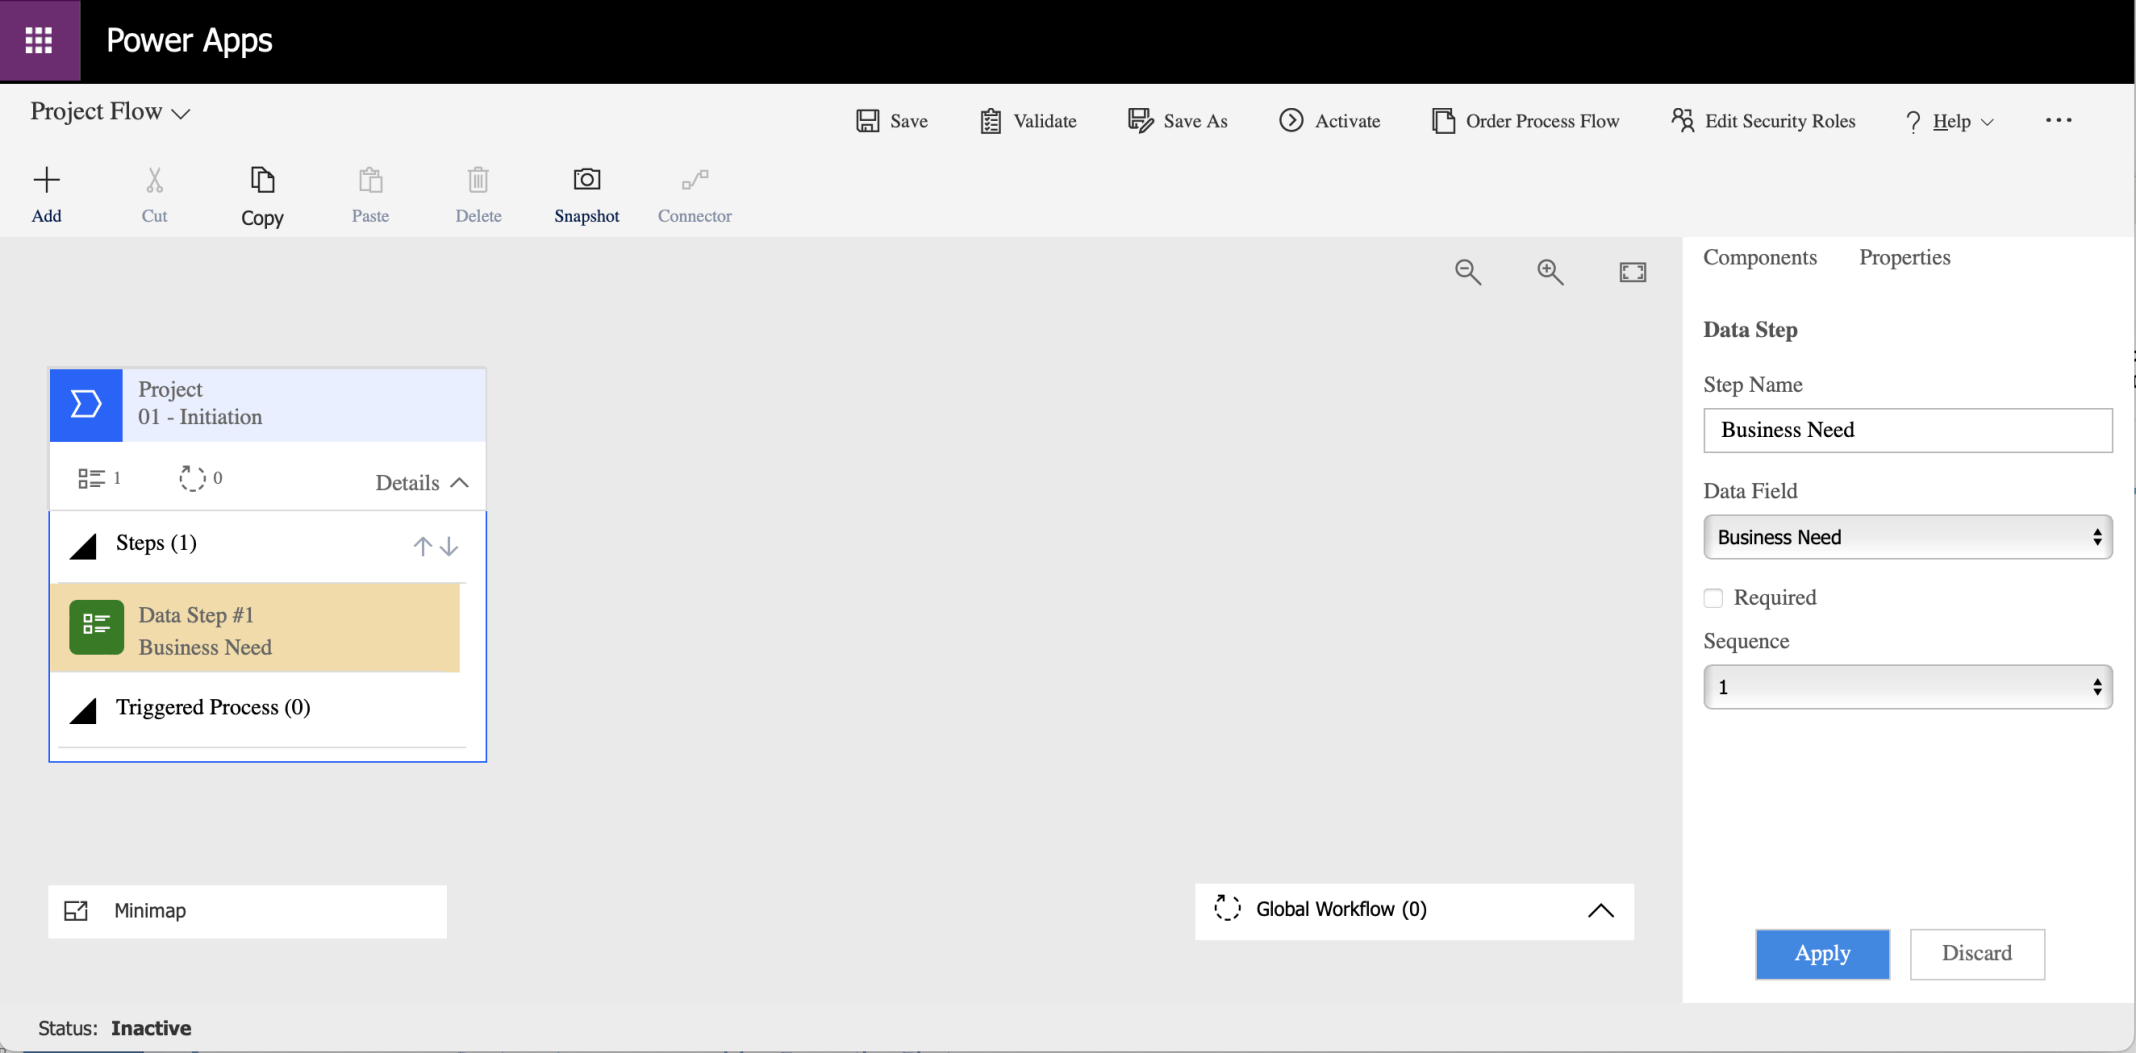The width and height of the screenshot is (2136, 1053).
Task: Open the app launcher waffle icon
Action: click(x=39, y=40)
